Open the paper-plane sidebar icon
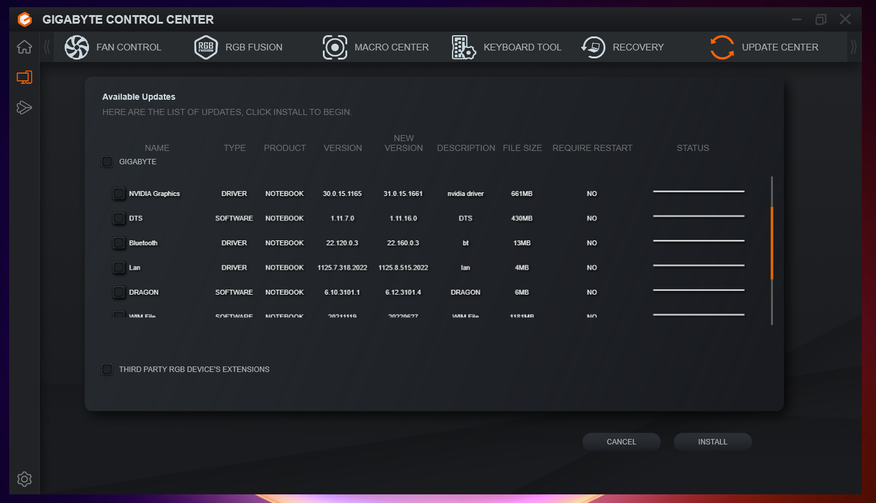 [x=24, y=107]
